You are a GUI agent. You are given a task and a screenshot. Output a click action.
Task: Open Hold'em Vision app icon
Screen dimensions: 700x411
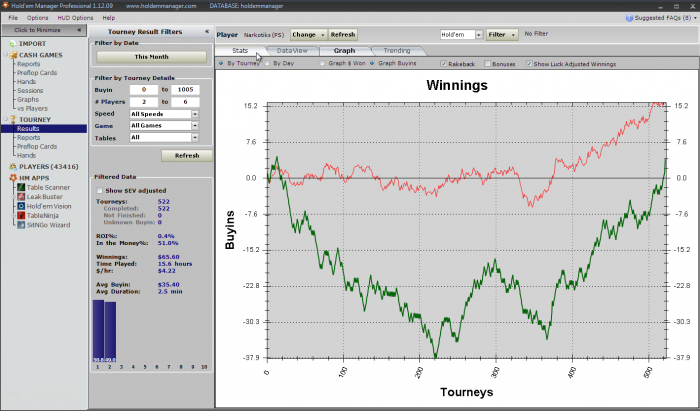(21, 206)
